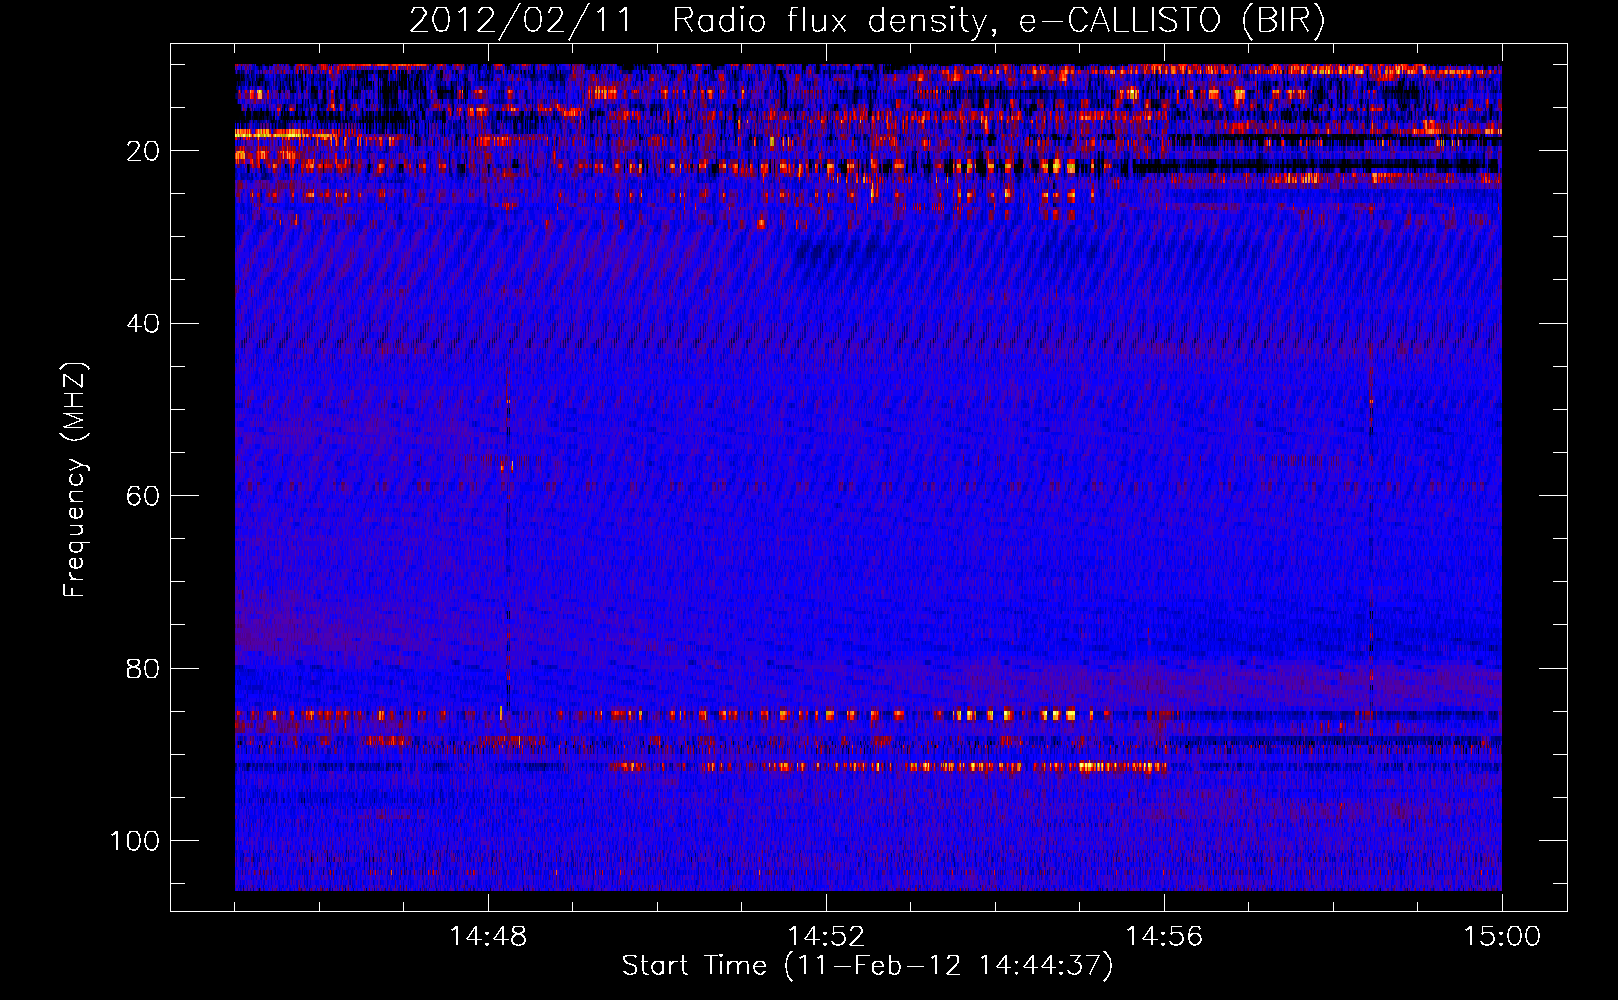The image size is (1618, 1000).
Task: Click the 40 MHz frequency tick label
Action: (x=143, y=324)
